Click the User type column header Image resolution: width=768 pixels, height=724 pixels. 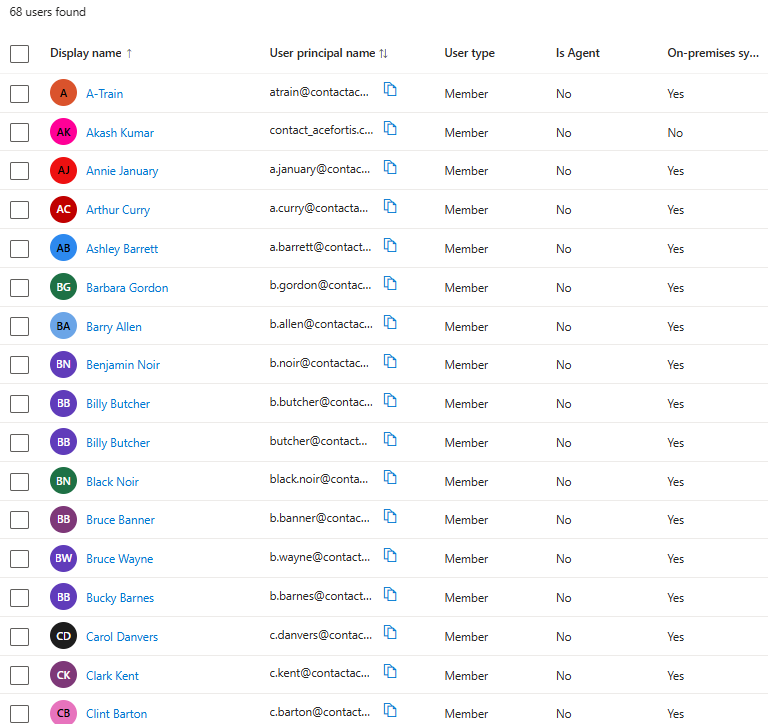coord(469,53)
